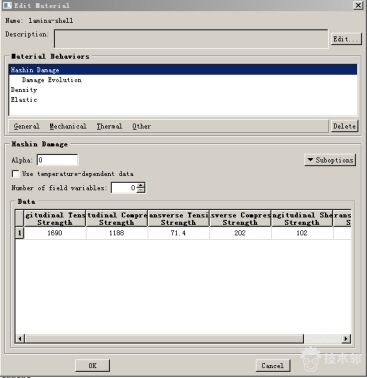Select Elastic in the Material Behaviors list

point(24,100)
